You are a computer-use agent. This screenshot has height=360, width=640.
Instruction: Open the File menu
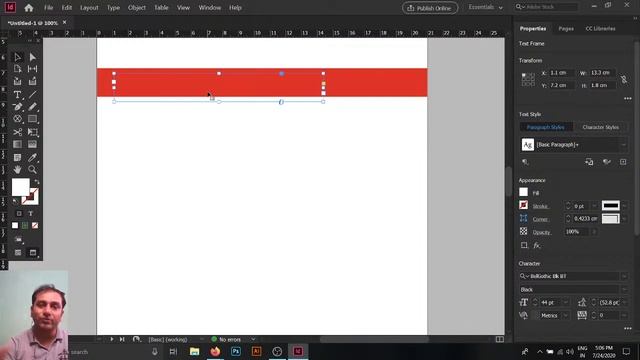pyautogui.click(x=49, y=8)
